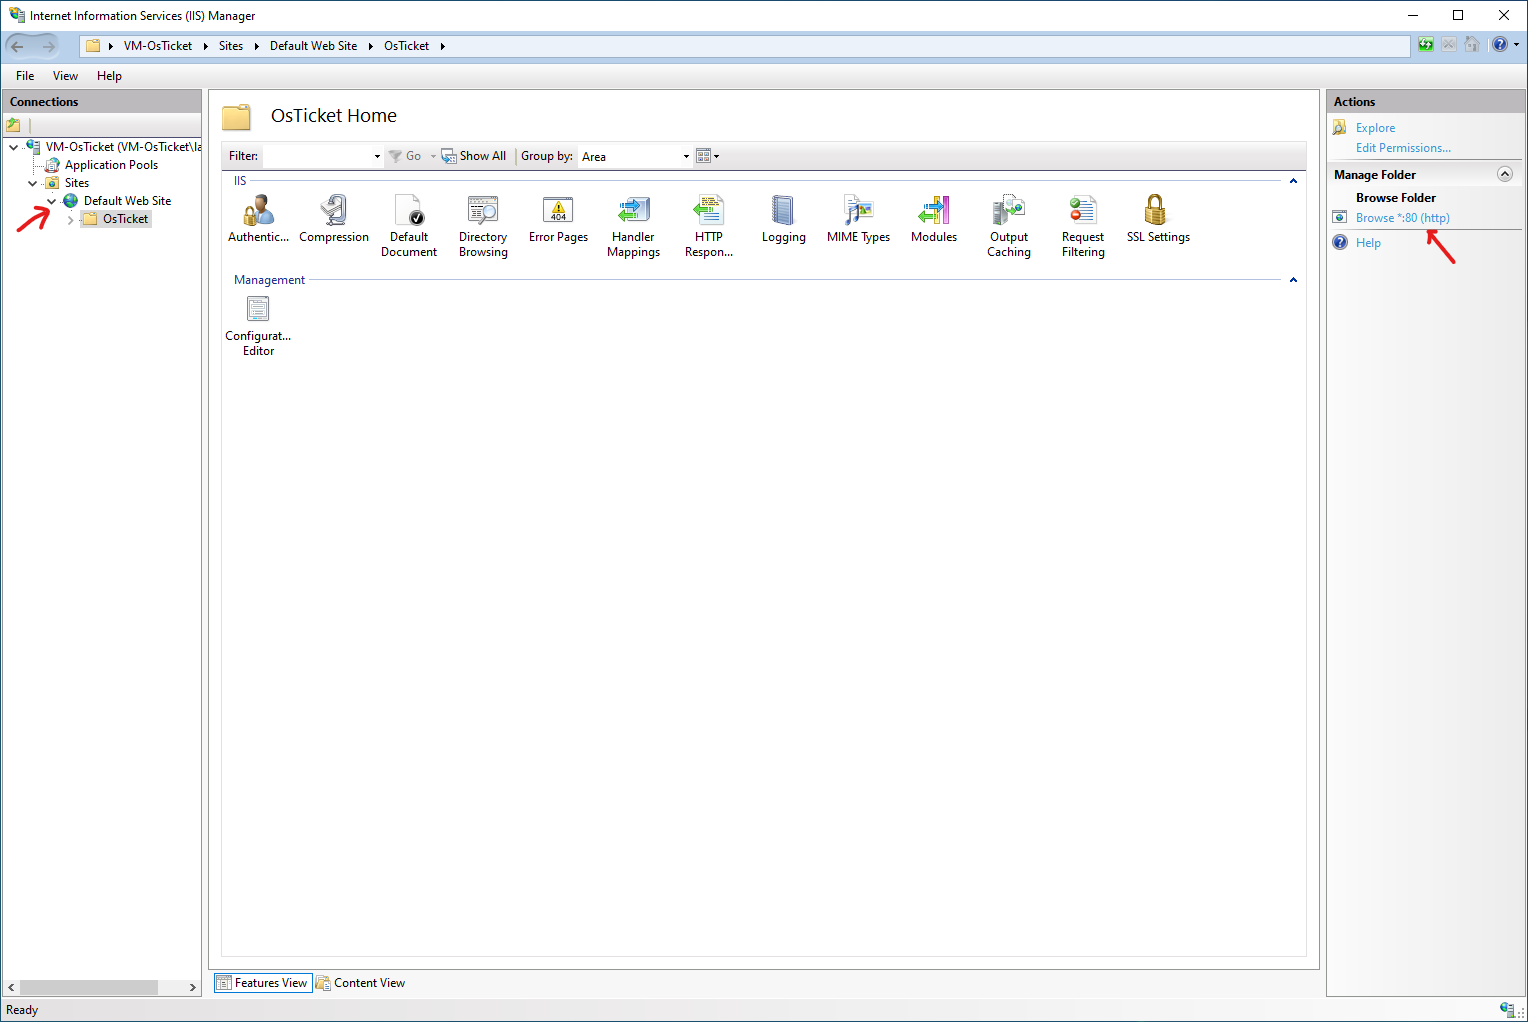Click the Explore action link
1528x1022 pixels.
coord(1375,128)
